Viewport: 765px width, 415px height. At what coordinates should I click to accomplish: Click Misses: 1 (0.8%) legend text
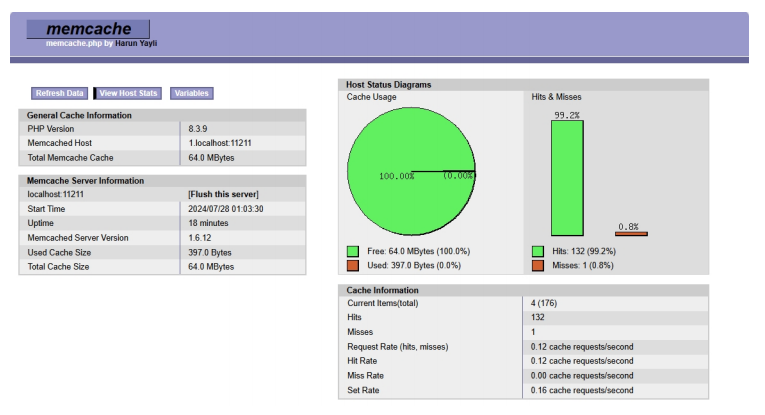(583, 265)
